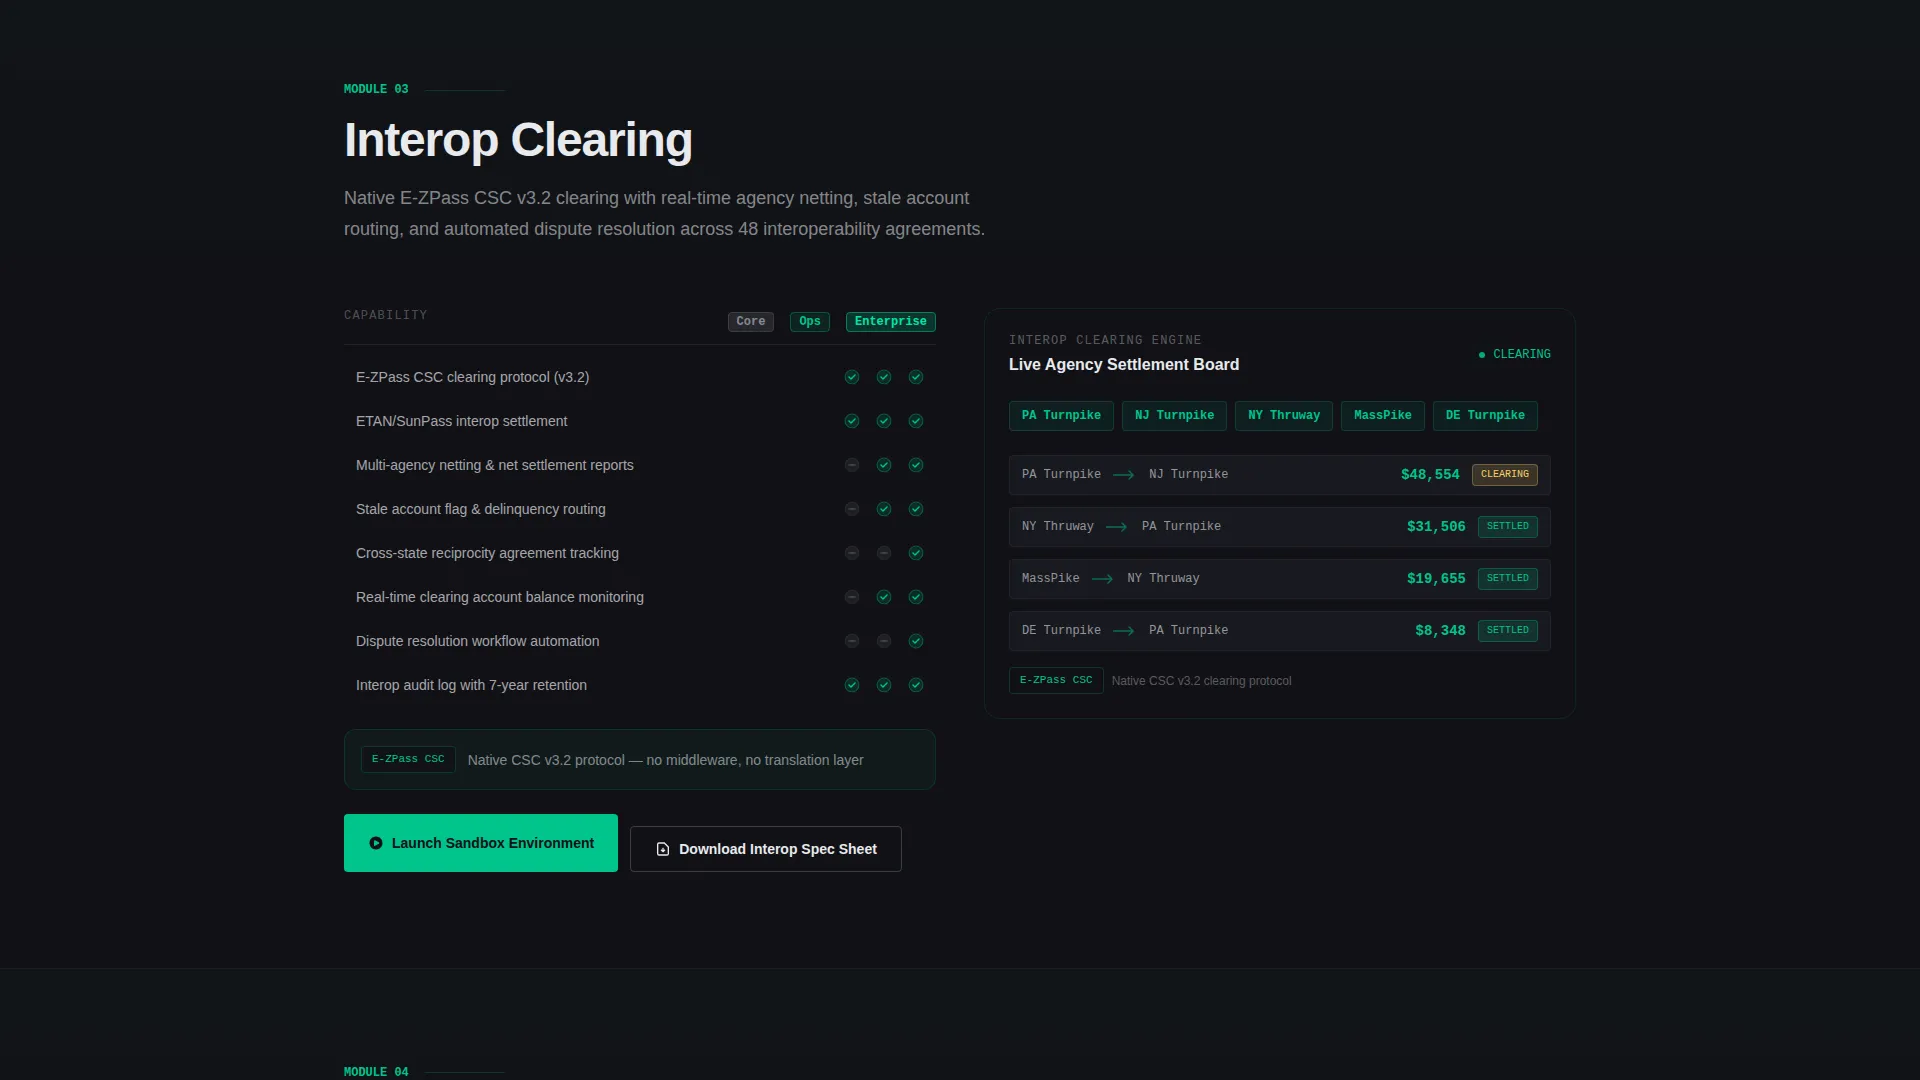Screen dimensions: 1920x1080
Task: Click Core checkmark for ETAN/SunPass interop settlement
Action: (852, 421)
